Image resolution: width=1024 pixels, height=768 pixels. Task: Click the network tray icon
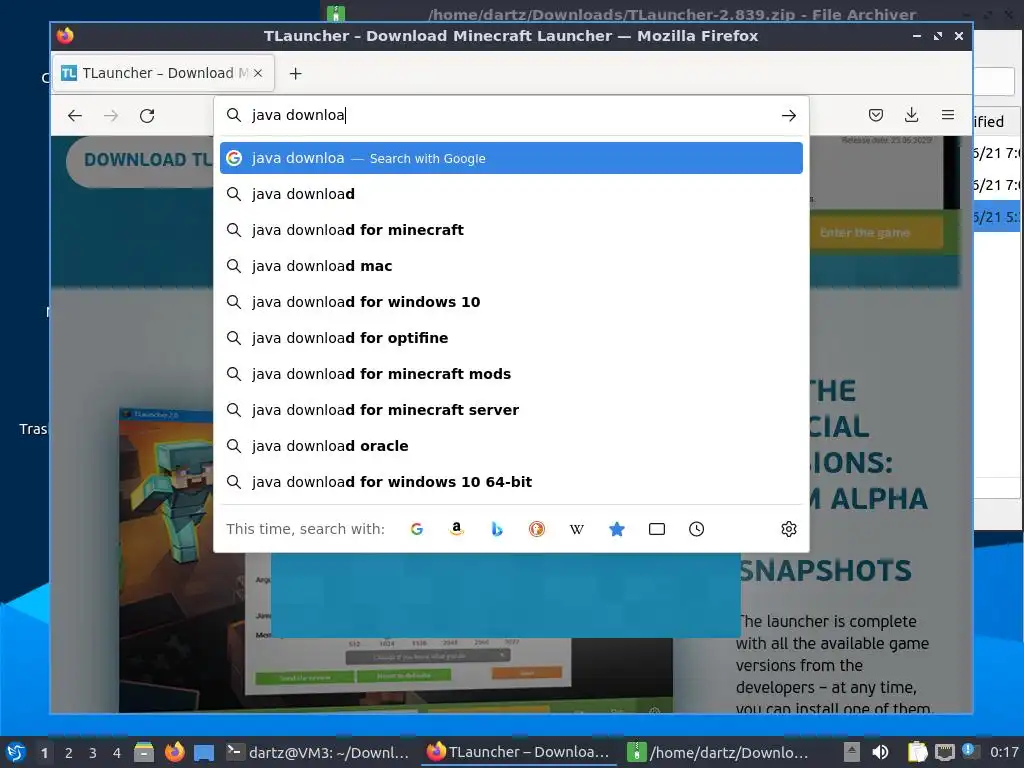pyautogui.click(x=944, y=752)
